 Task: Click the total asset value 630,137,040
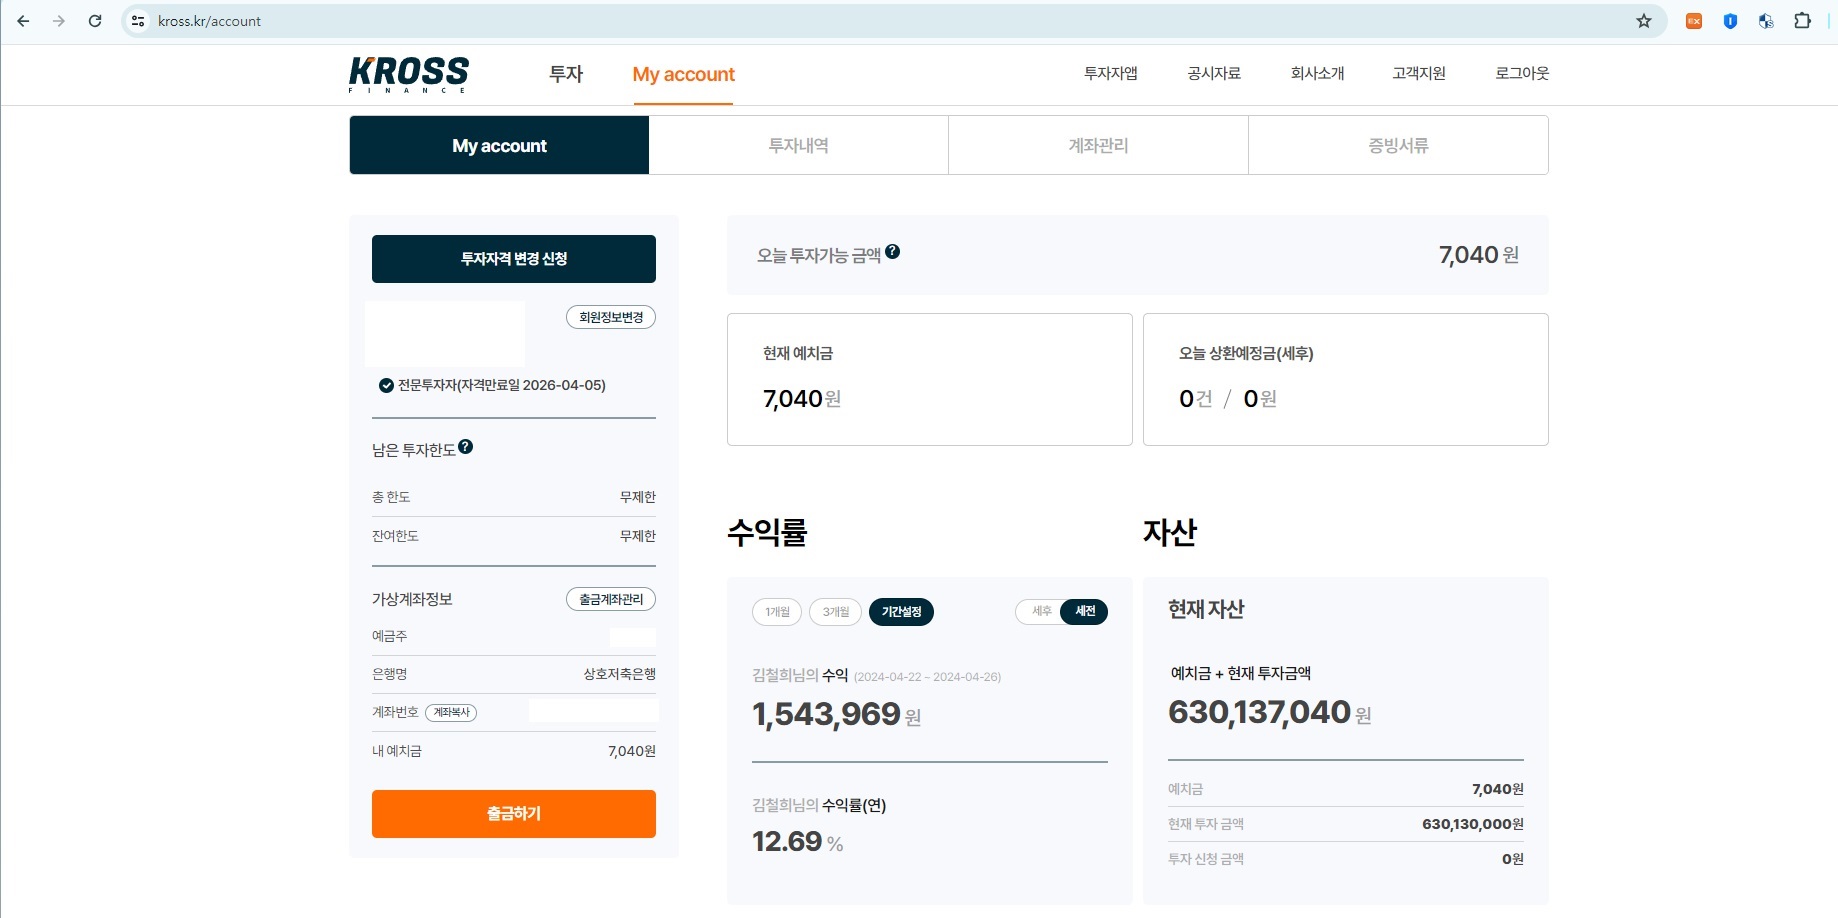(x=1260, y=712)
